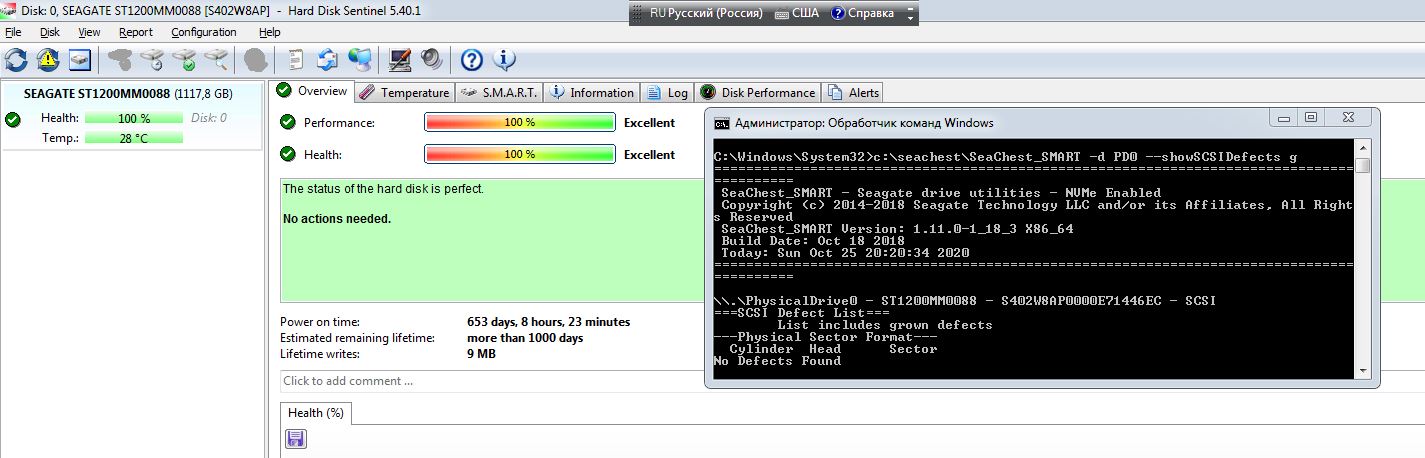This screenshot has width=1425, height=458.
Task: Switch to the S.M.A.R.T. tab
Action: pyautogui.click(x=499, y=92)
